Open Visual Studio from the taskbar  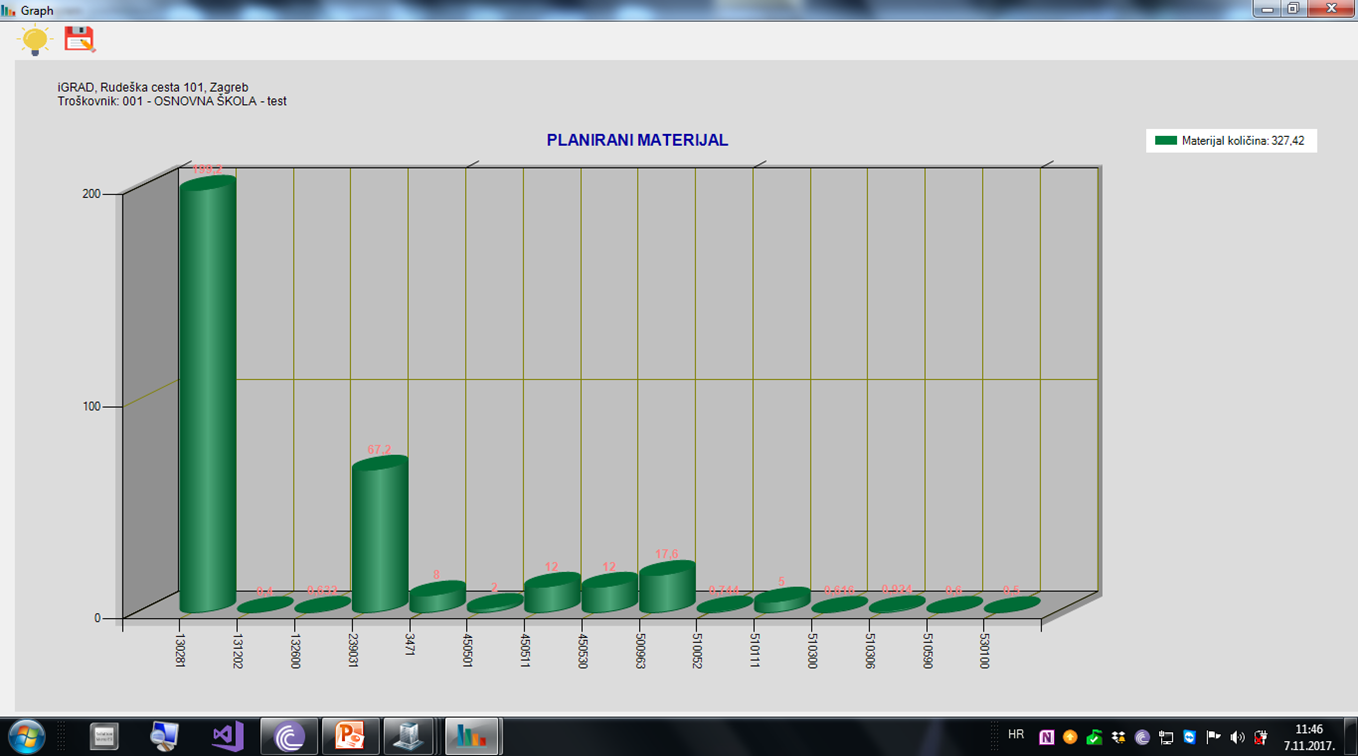[227, 737]
